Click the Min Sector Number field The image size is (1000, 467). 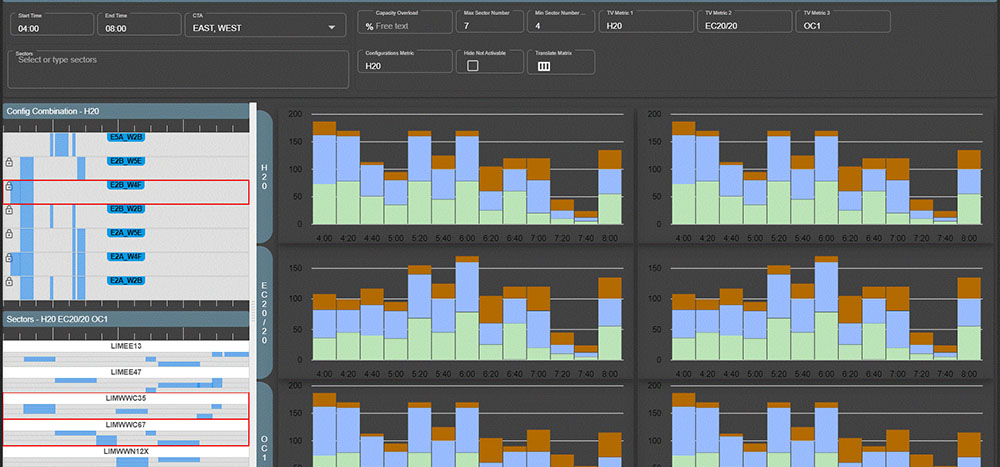pos(561,22)
